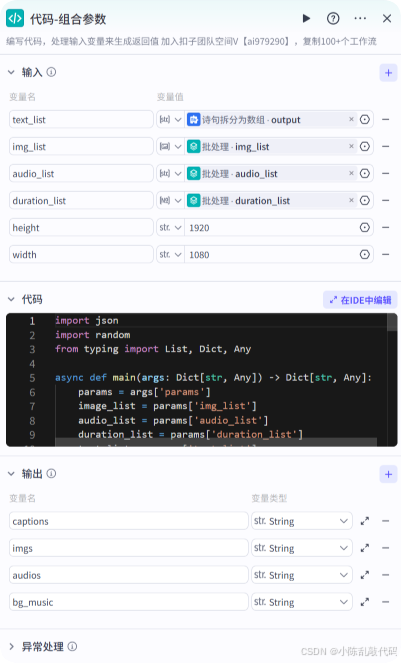Image resolution: width=401 pixels, height=663 pixels.
Task: Click 在IDE中编辑 button
Action: [x=360, y=300]
